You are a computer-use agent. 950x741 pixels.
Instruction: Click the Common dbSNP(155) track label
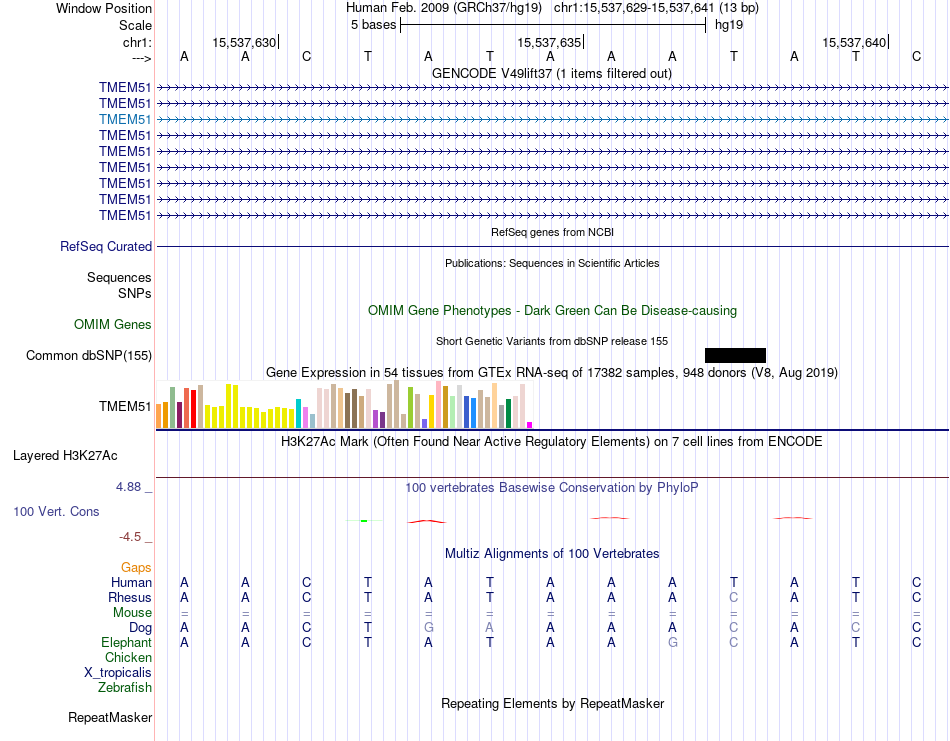89,356
